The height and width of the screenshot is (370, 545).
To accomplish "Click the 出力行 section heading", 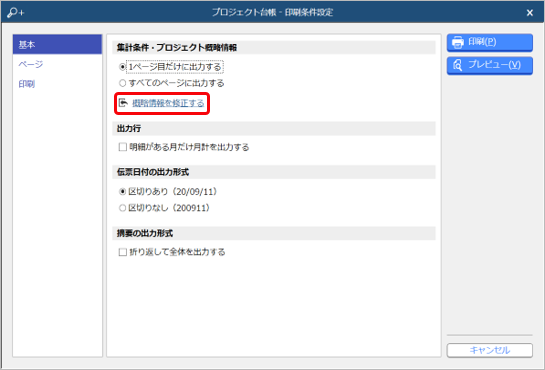I will point(129,129).
